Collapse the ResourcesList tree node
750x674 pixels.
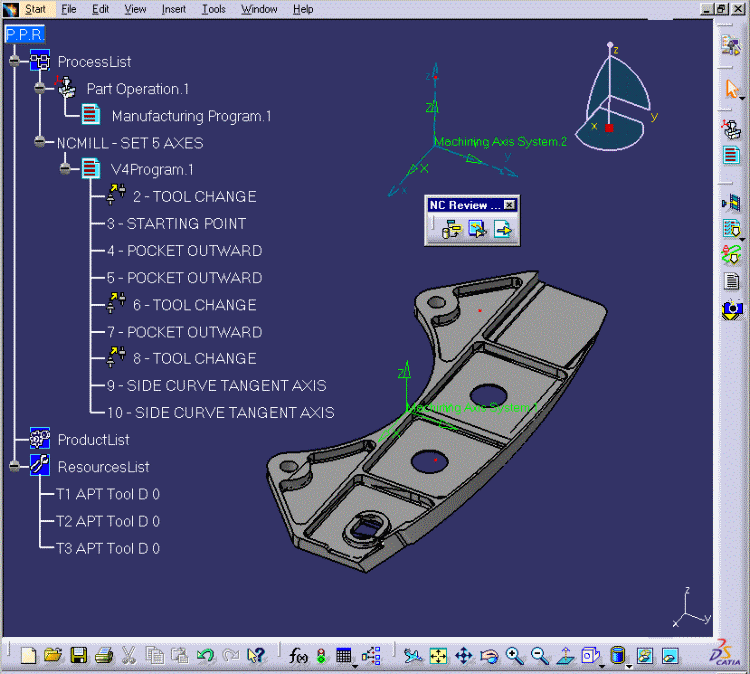tap(14, 466)
